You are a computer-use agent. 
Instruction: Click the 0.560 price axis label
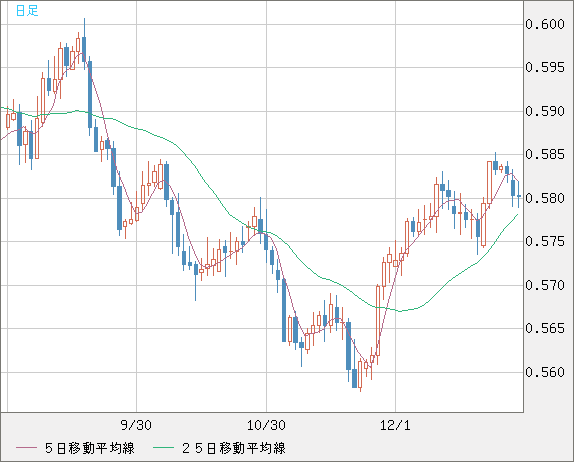click(x=545, y=372)
